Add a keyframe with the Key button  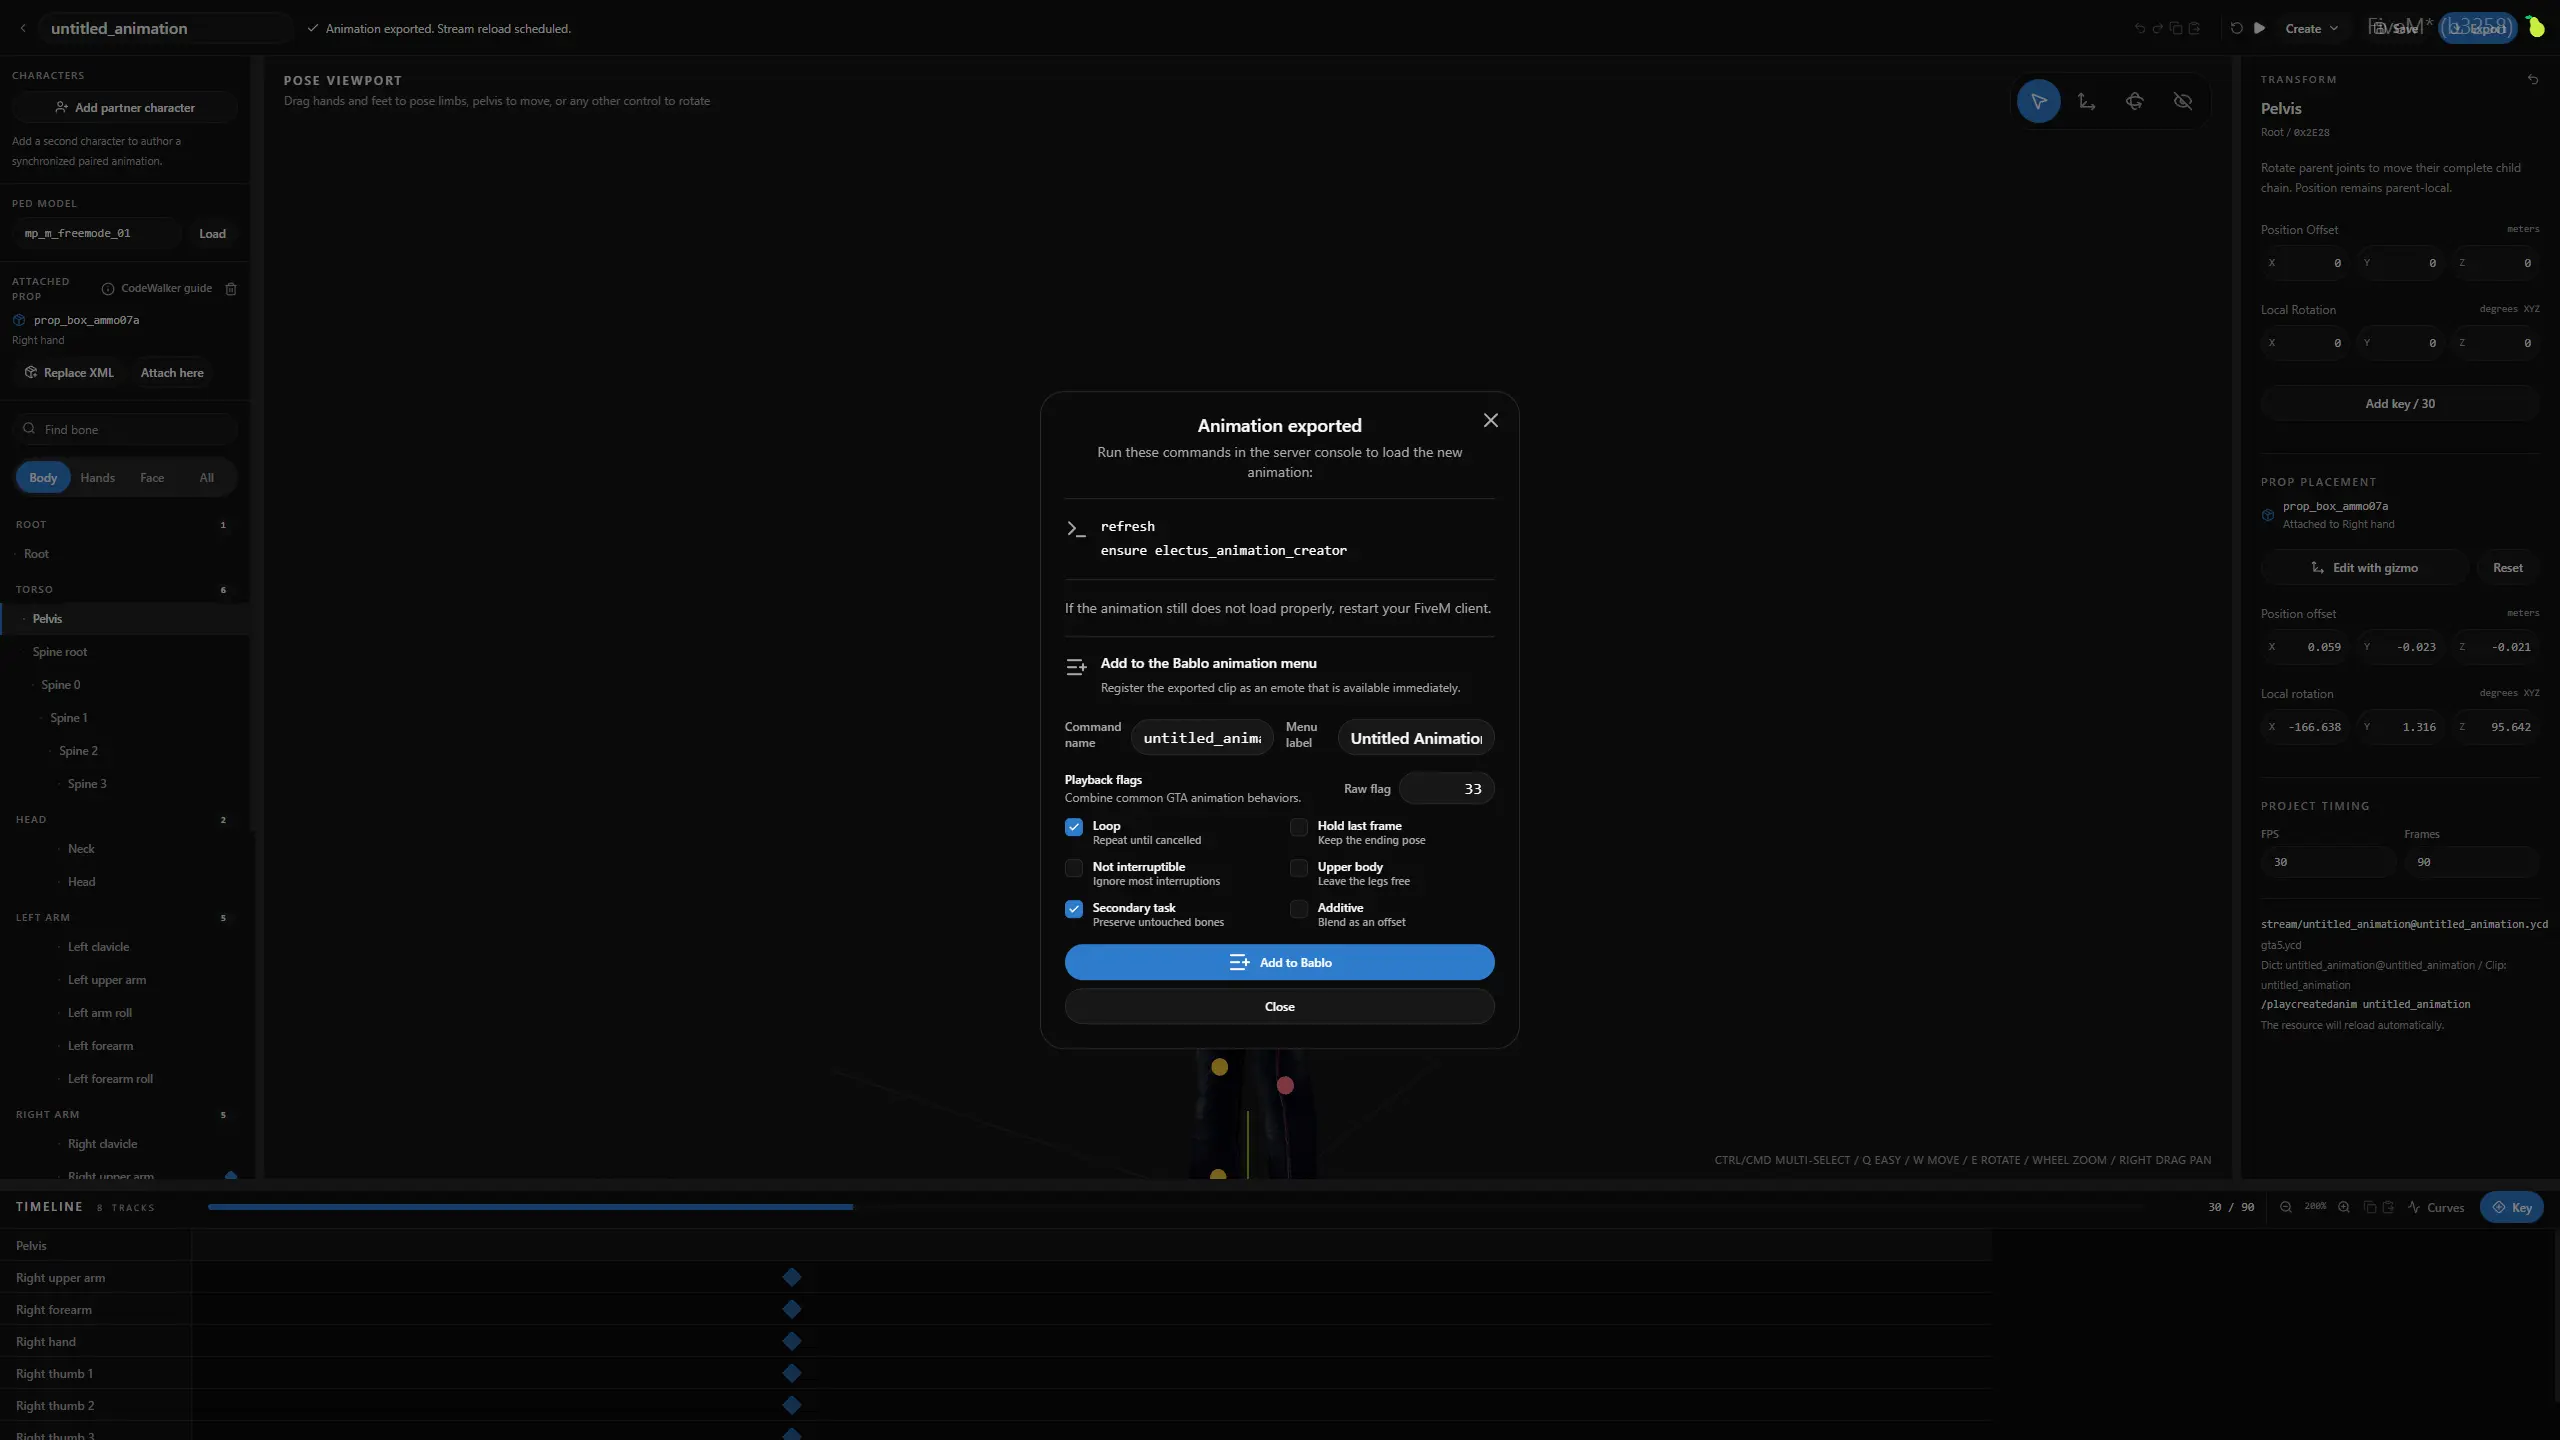[2511, 1207]
